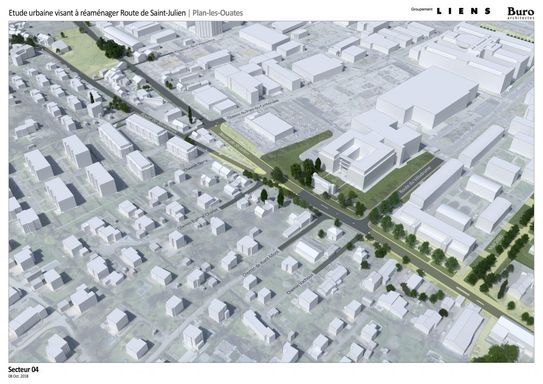Click the LIENS groupement logo
543x384 pixels.
[x=463, y=11]
